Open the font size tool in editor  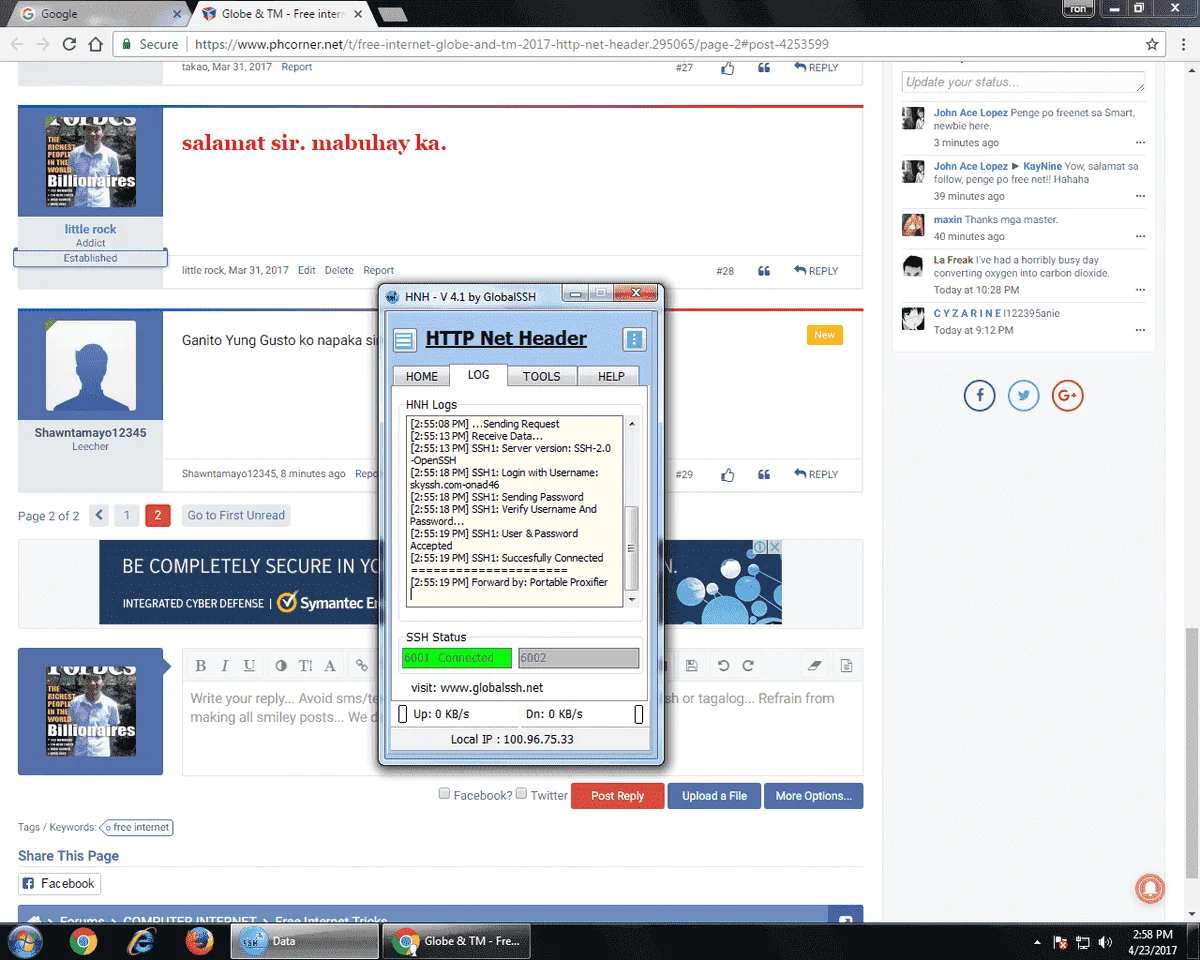click(x=305, y=665)
